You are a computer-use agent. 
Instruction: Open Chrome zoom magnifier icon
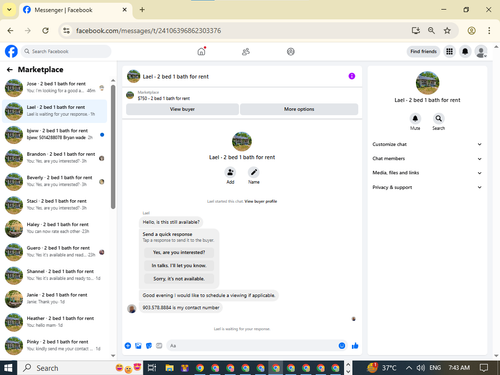[431, 31]
